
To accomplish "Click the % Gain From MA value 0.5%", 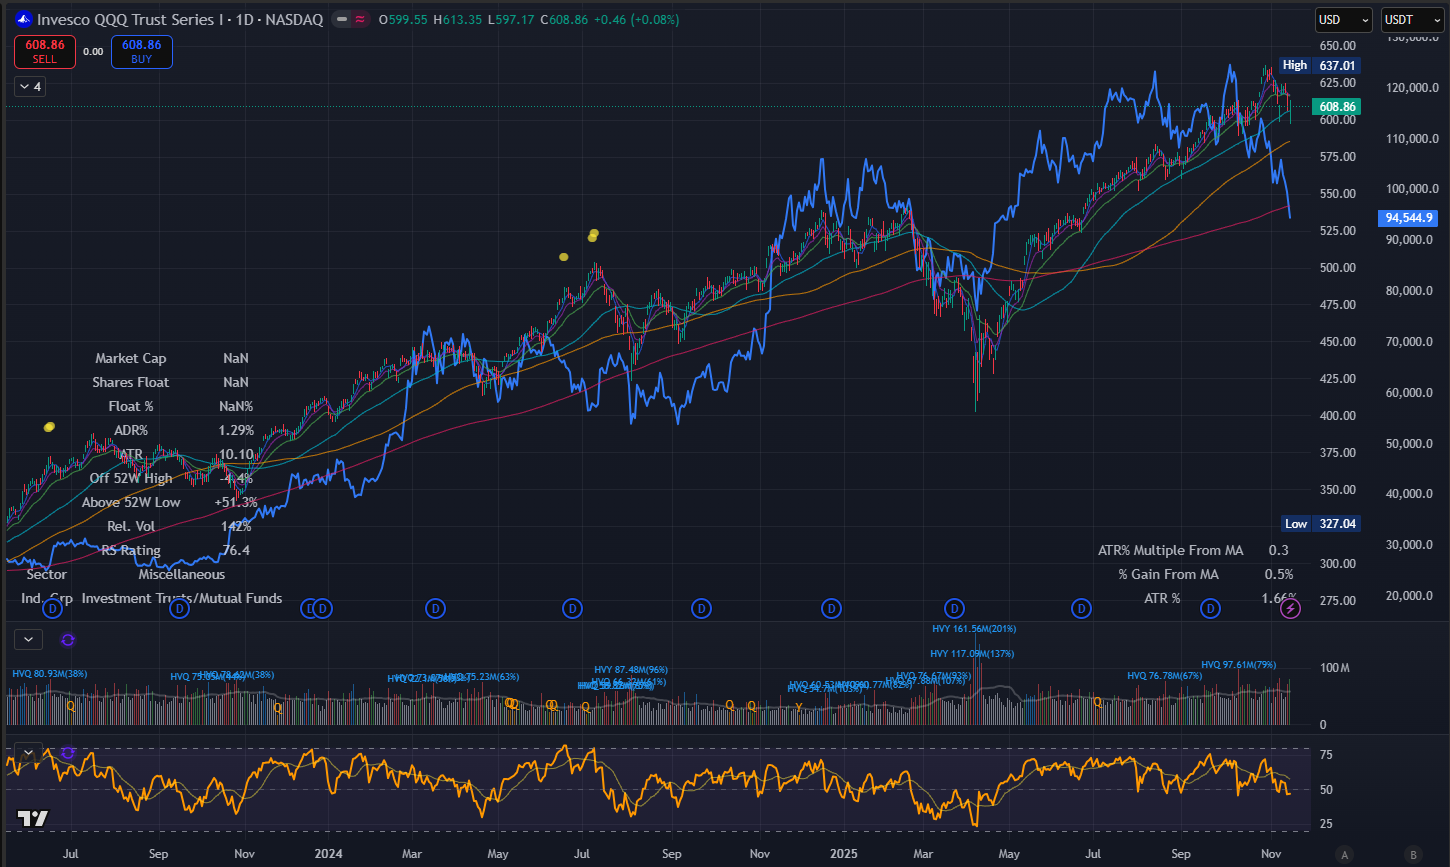I will 1279,574.
